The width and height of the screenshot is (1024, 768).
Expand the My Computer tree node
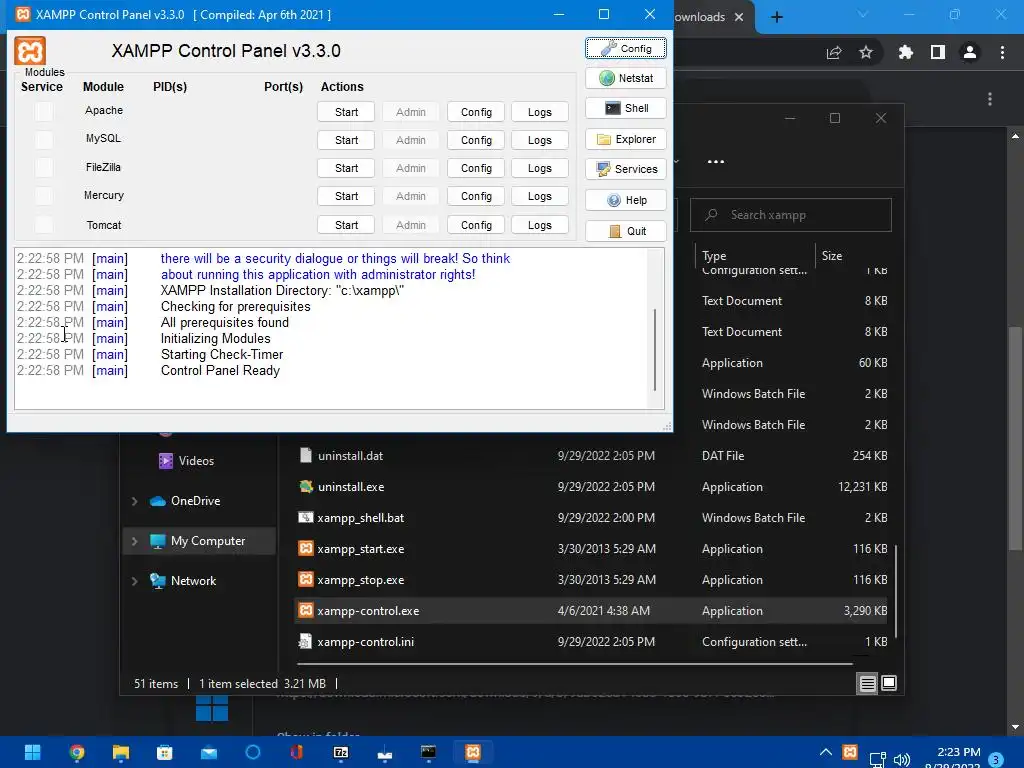(135, 541)
